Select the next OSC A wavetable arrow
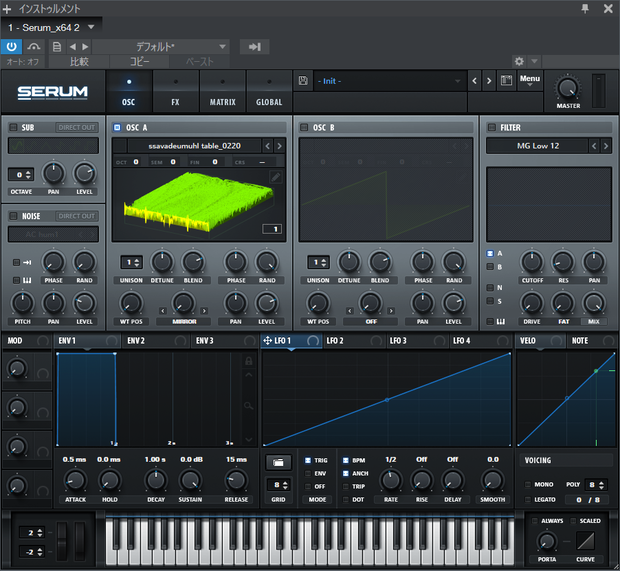 click(x=280, y=146)
